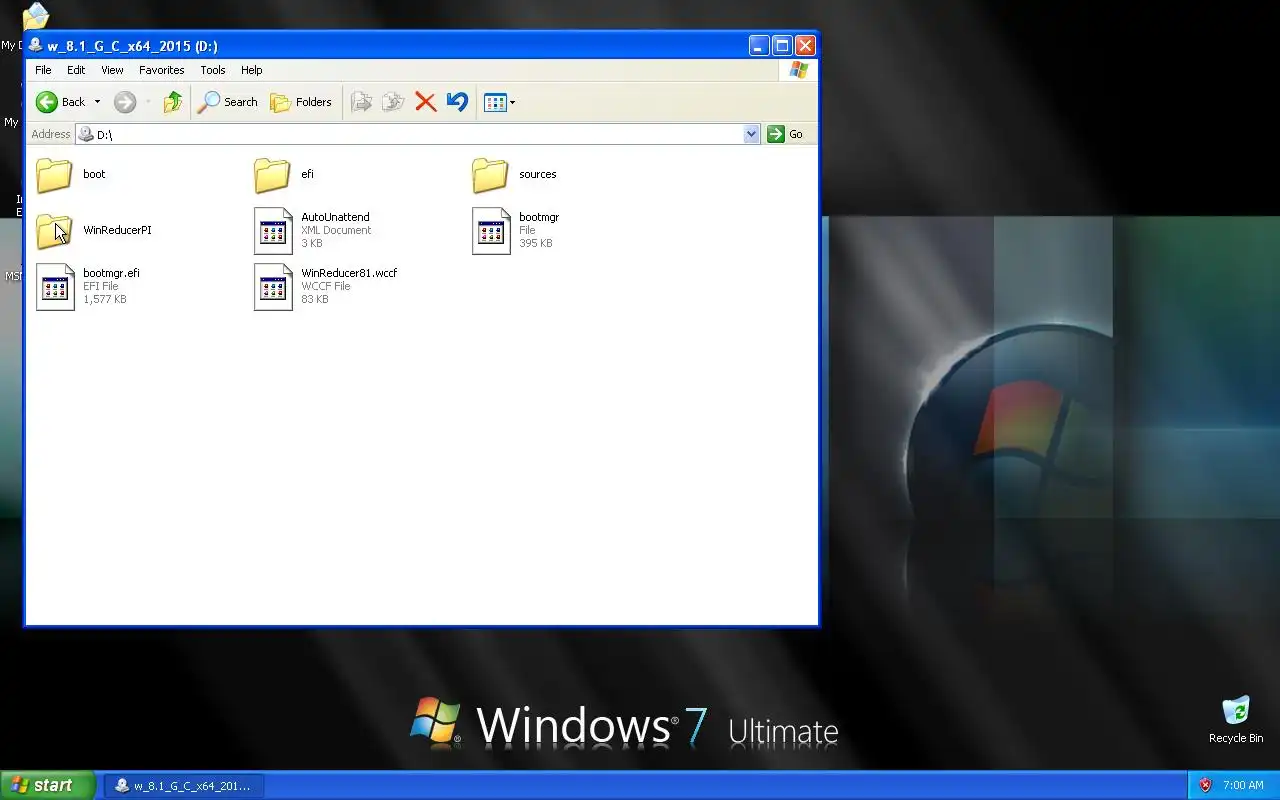
Task: Select the WinReducer81.wccf file icon
Action: coord(273,287)
